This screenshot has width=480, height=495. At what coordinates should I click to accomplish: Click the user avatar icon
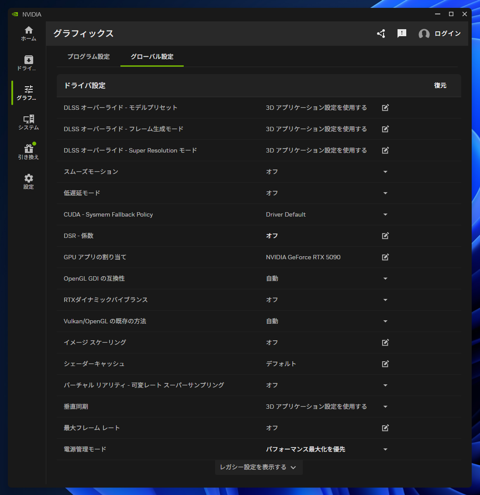pos(424,34)
